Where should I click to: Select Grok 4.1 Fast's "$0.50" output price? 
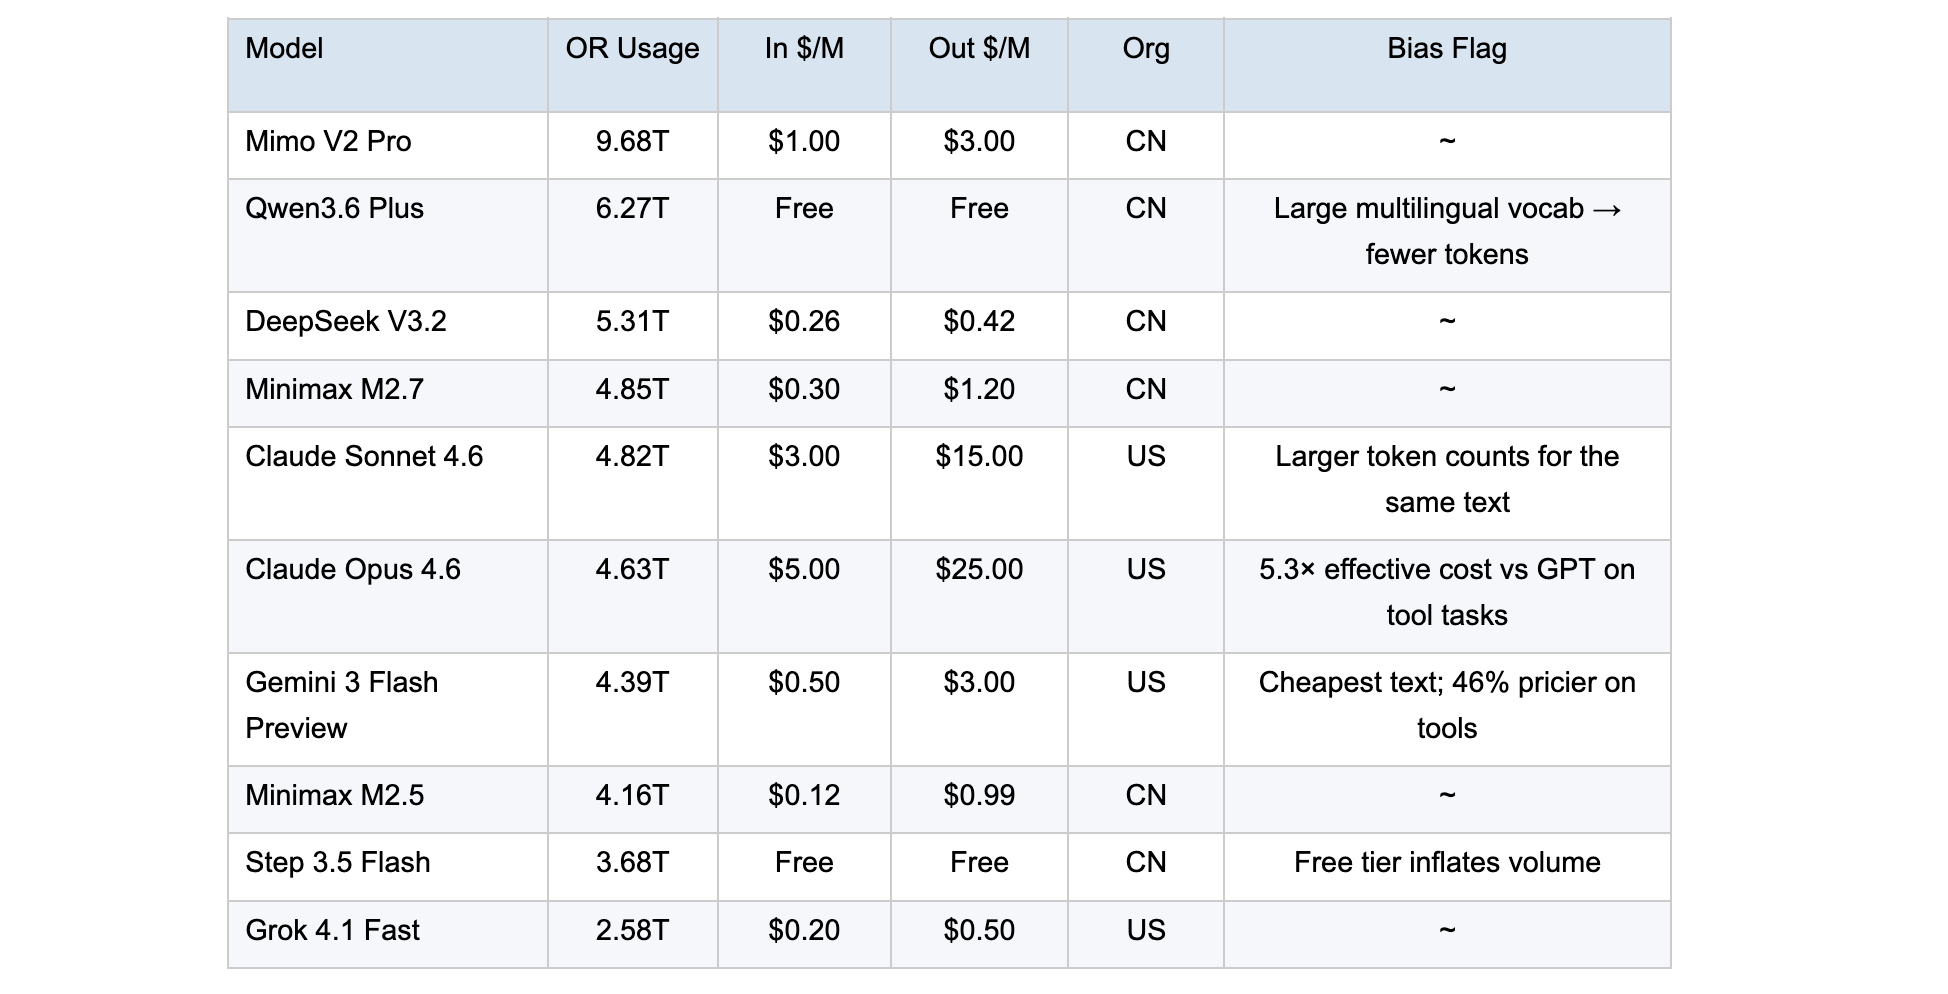tap(979, 930)
